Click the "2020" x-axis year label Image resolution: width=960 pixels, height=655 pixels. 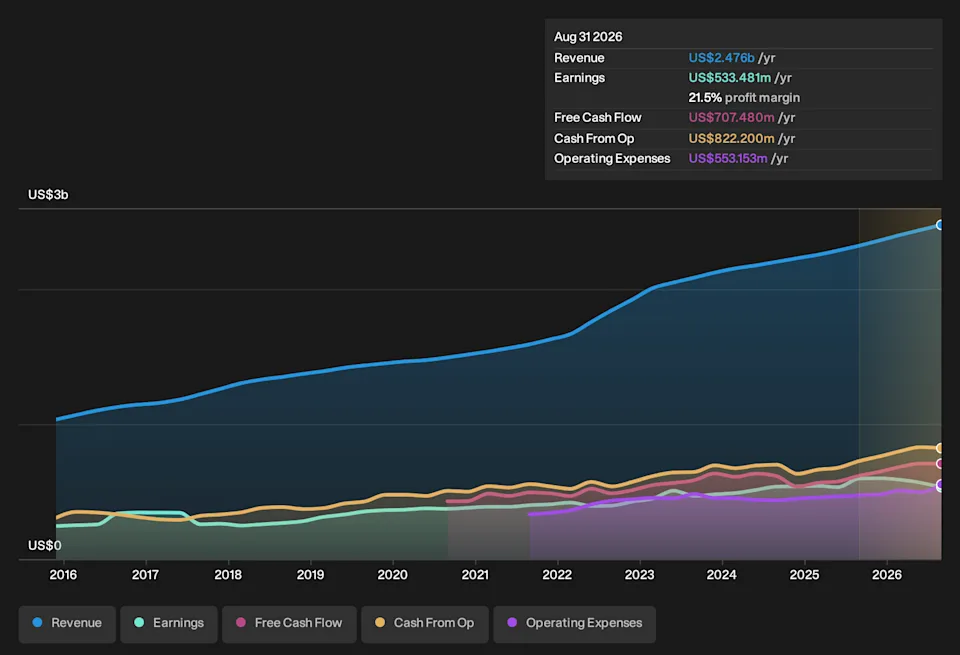[392, 575]
